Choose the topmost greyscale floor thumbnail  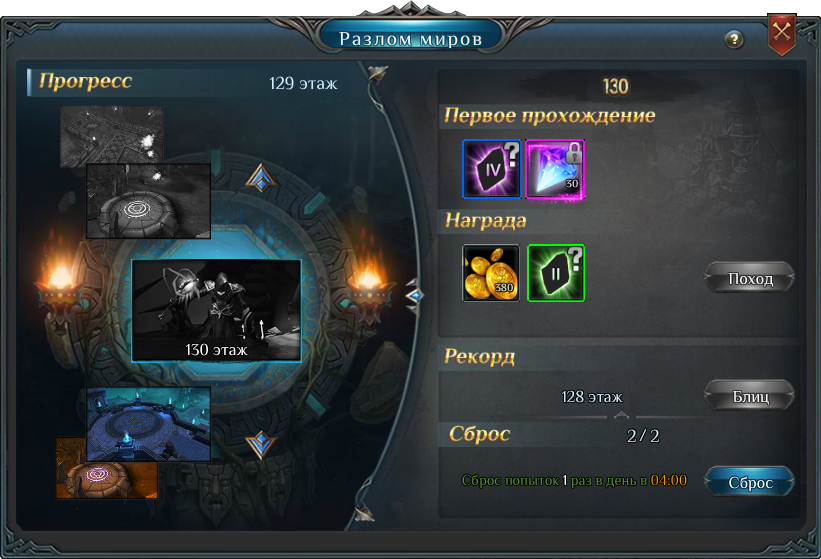pos(112,135)
